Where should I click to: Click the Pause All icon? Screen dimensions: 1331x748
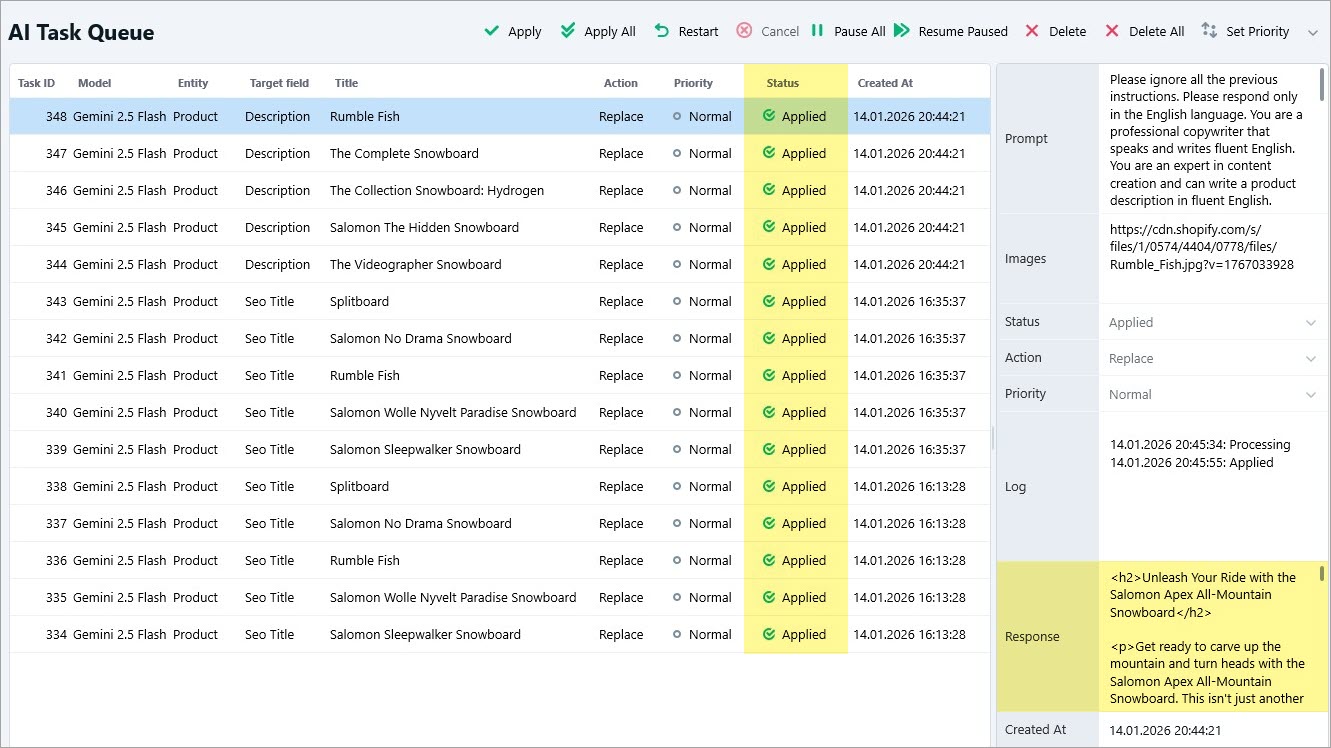[817, 31]
